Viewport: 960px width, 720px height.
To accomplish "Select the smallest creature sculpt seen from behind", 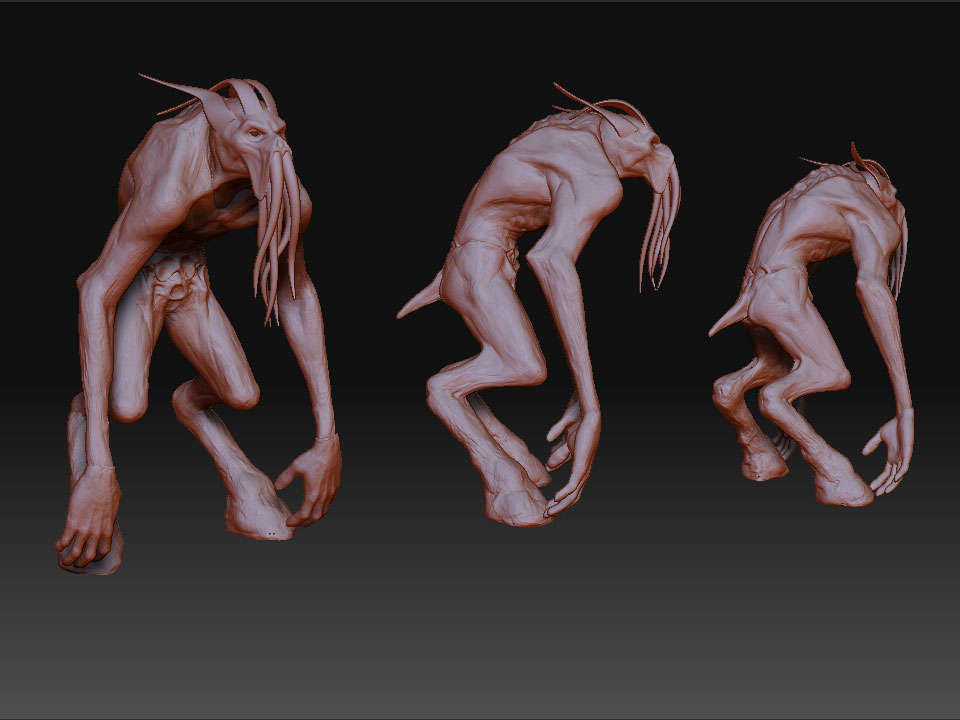I will [x=811, y=324].
